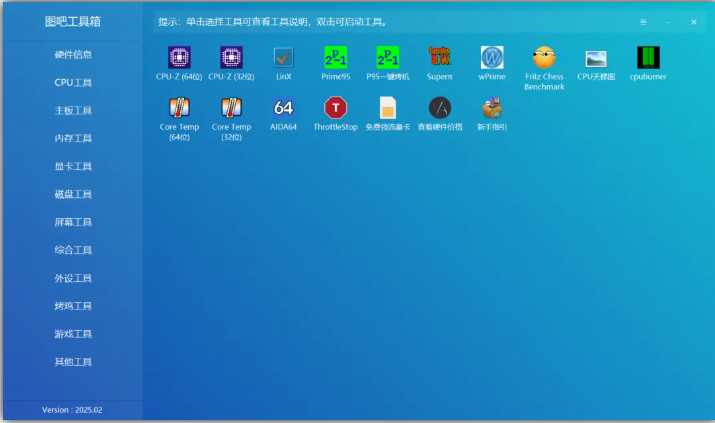Open the CPU-Z (64位) tool
The image size is (715, 423).
179,57
